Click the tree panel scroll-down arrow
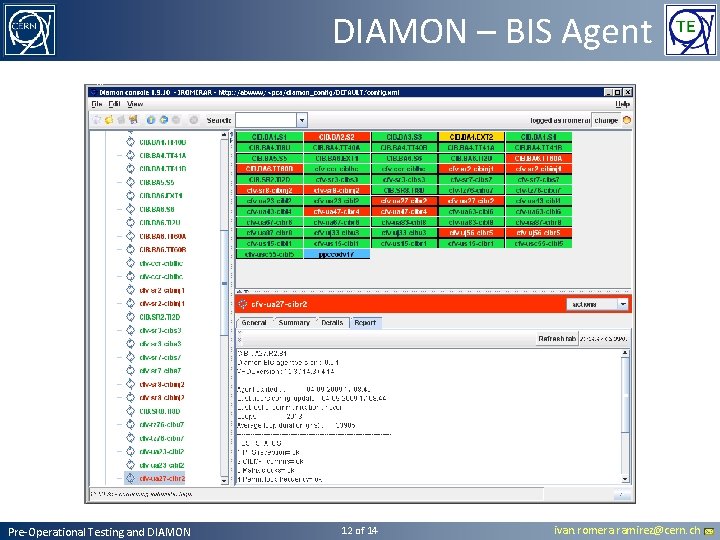720x540 pixels. [x=224, y=480]
